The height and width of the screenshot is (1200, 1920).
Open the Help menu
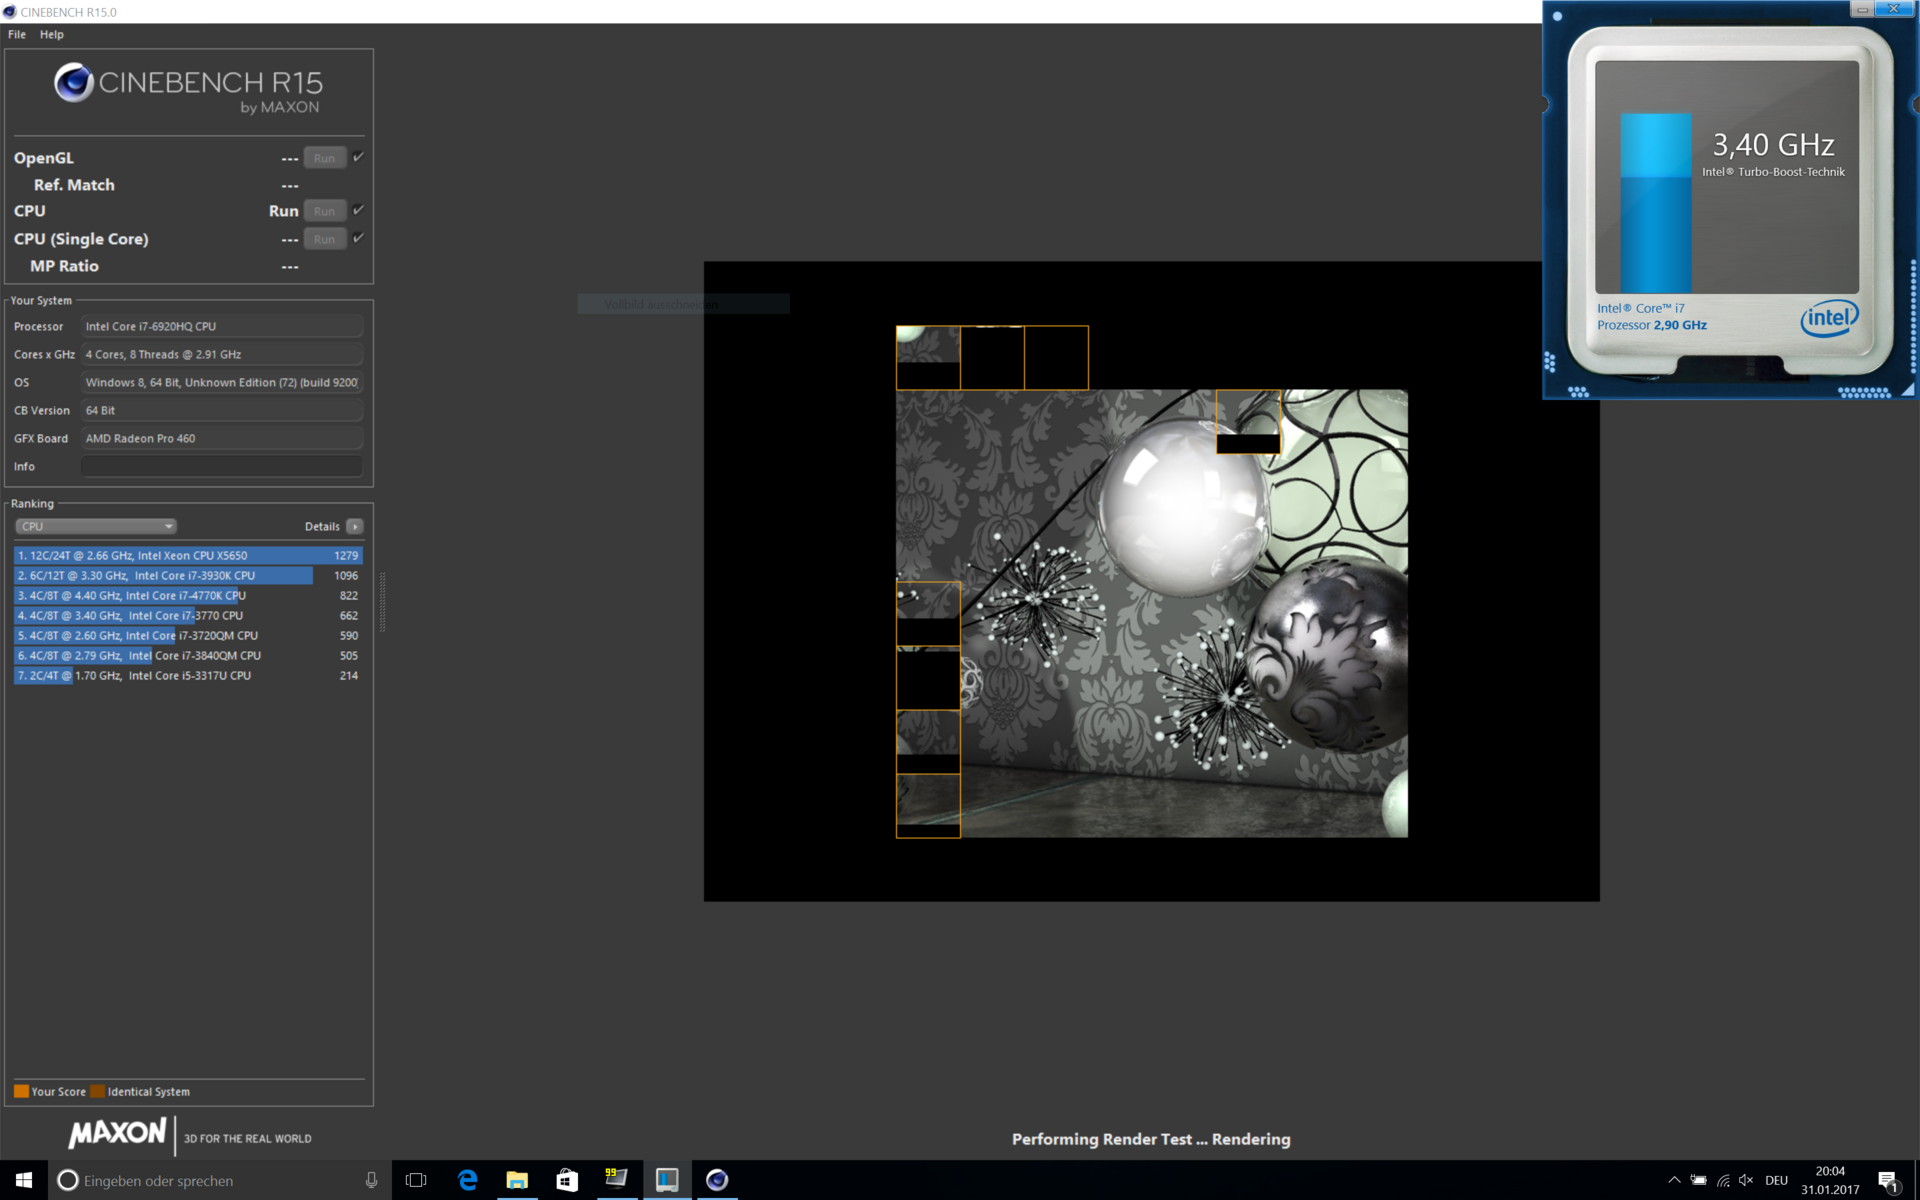[52, 34]
